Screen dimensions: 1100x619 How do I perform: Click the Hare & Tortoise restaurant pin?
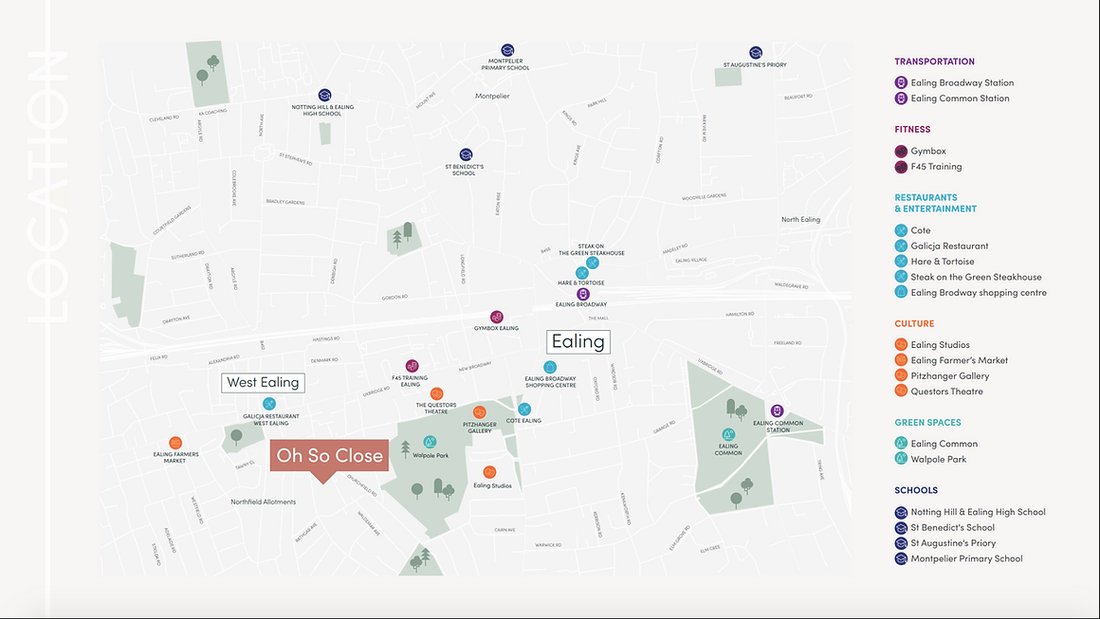click(581, 270)
